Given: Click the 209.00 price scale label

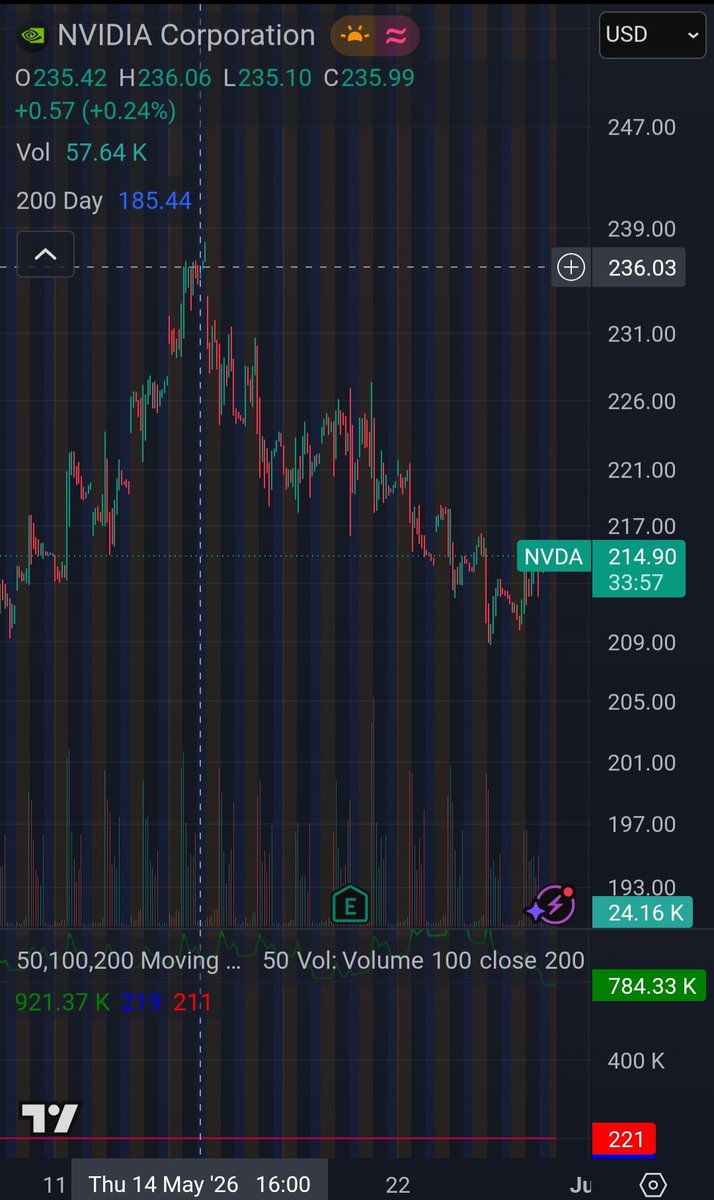Looking at the screenshot, I should tap(641, 642).
